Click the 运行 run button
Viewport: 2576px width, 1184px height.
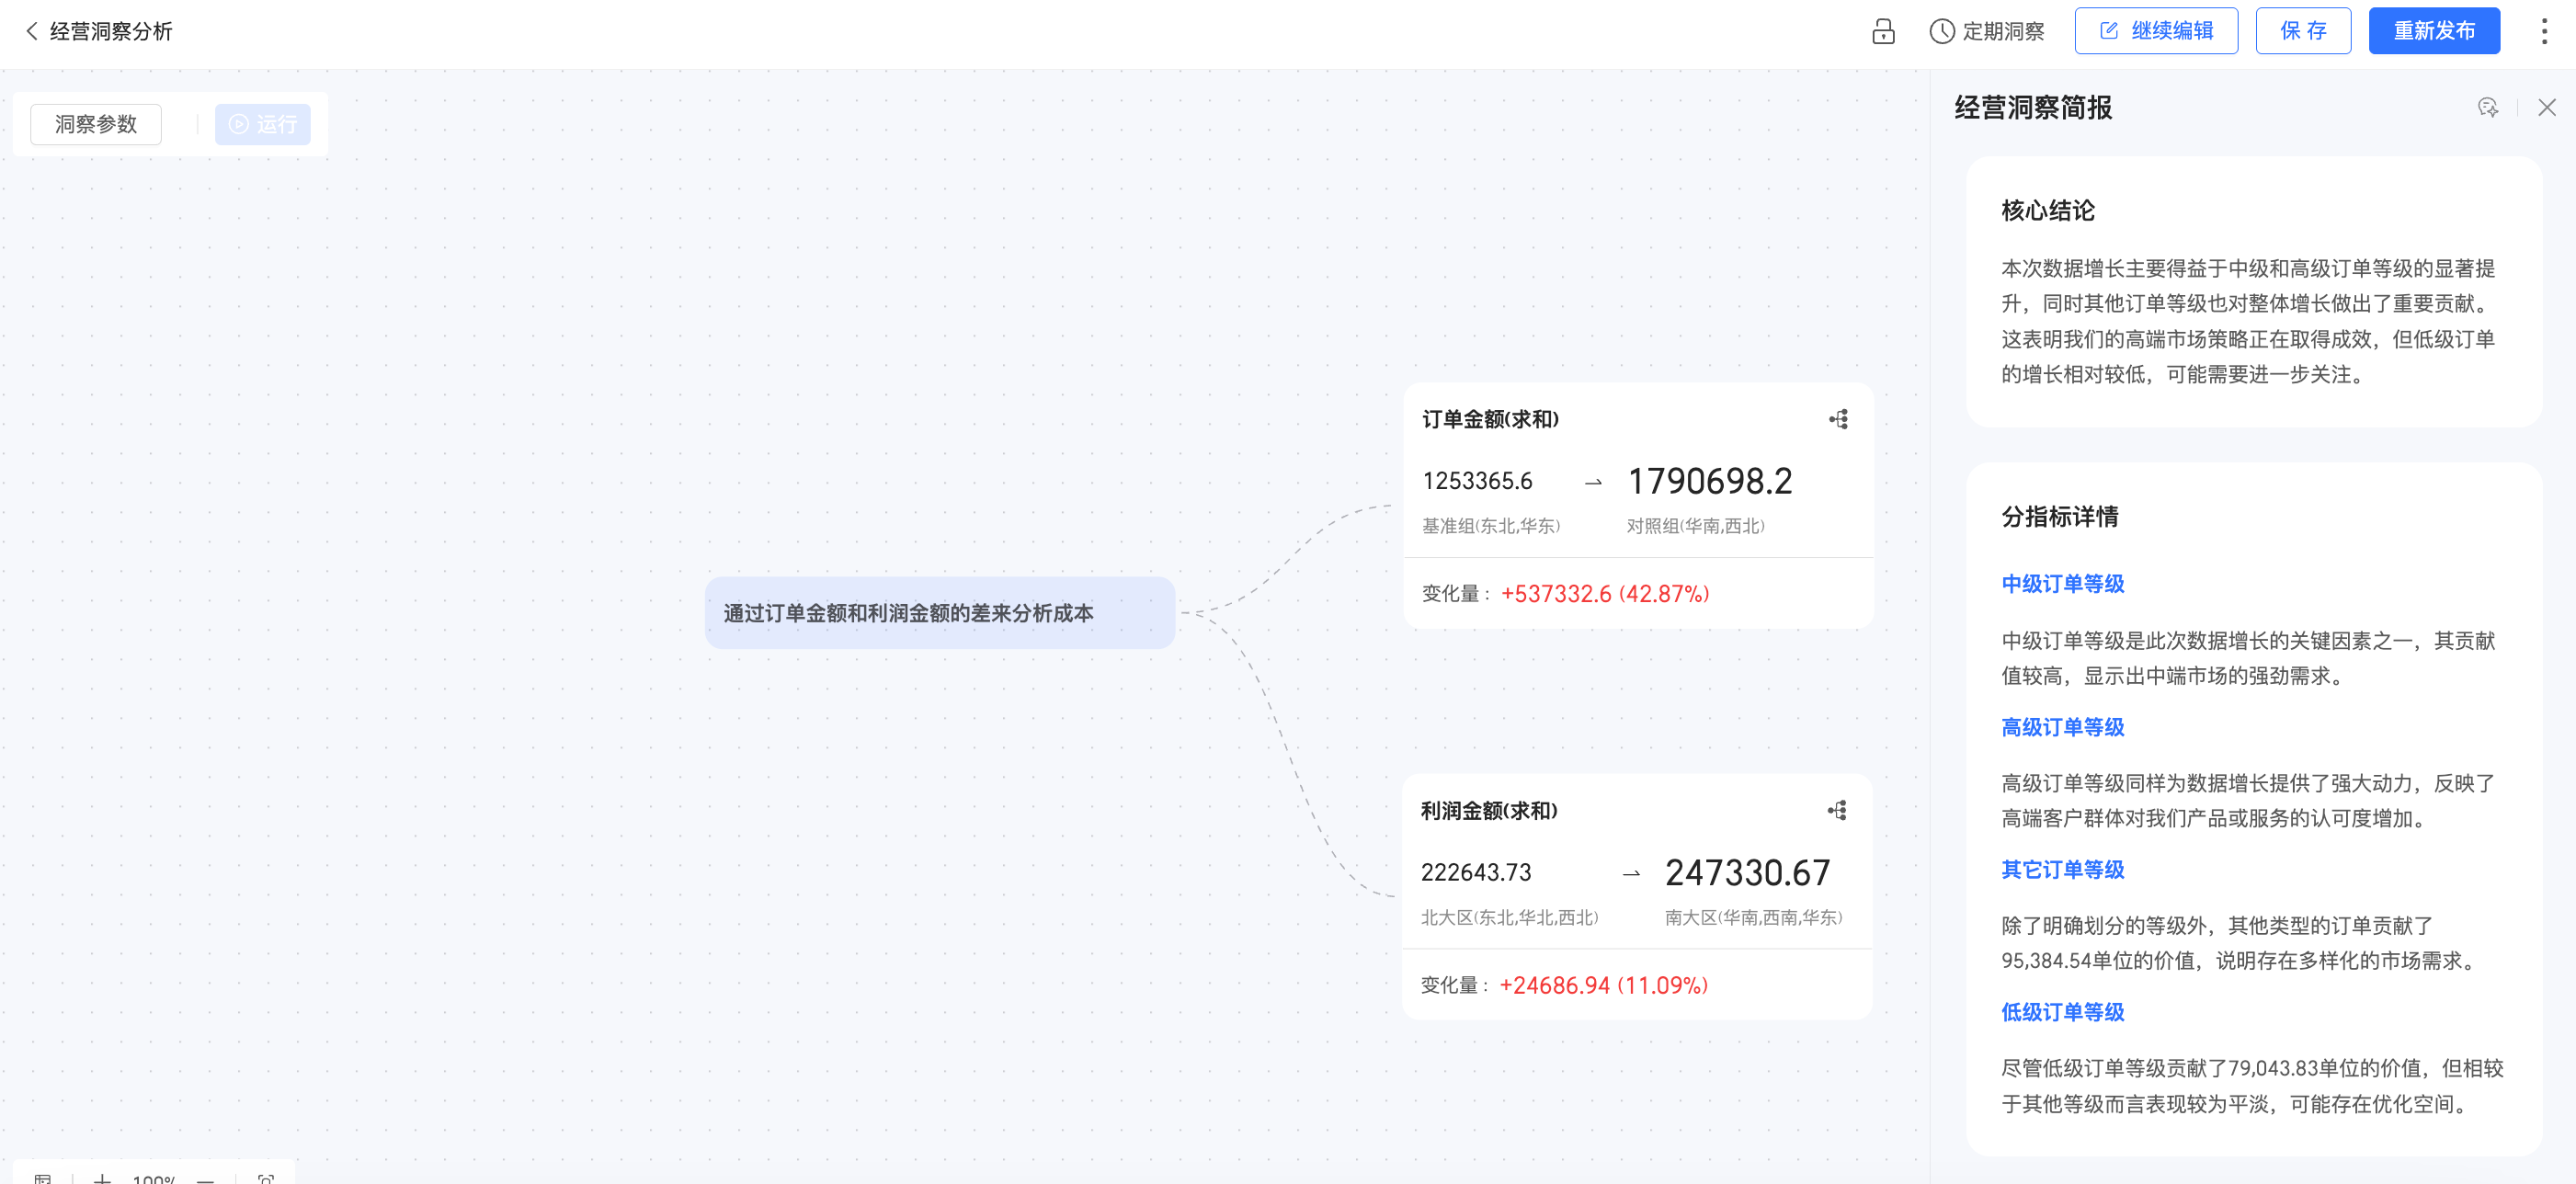point(263,124)
